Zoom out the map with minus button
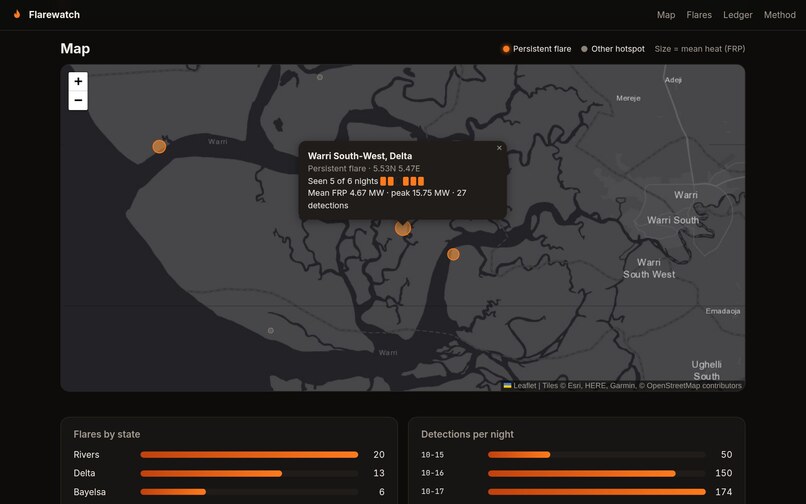 [78, 100]
